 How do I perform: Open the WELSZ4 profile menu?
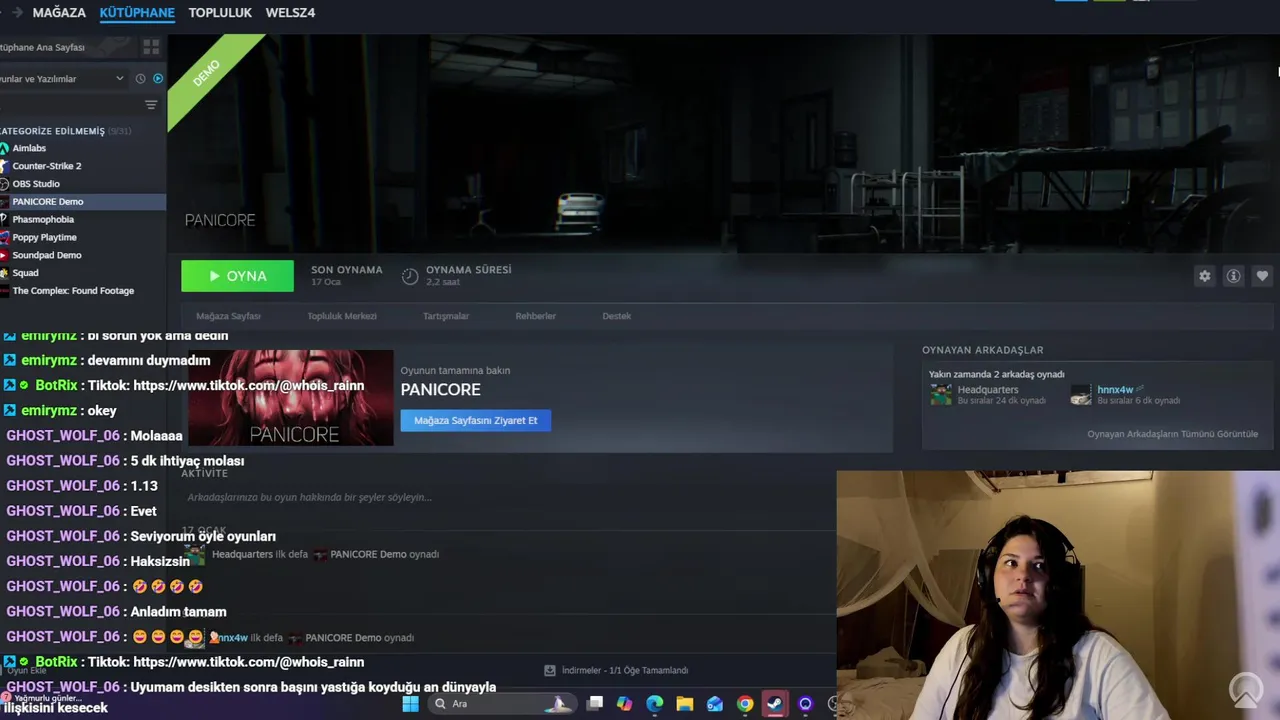click(x=290, y=13)
